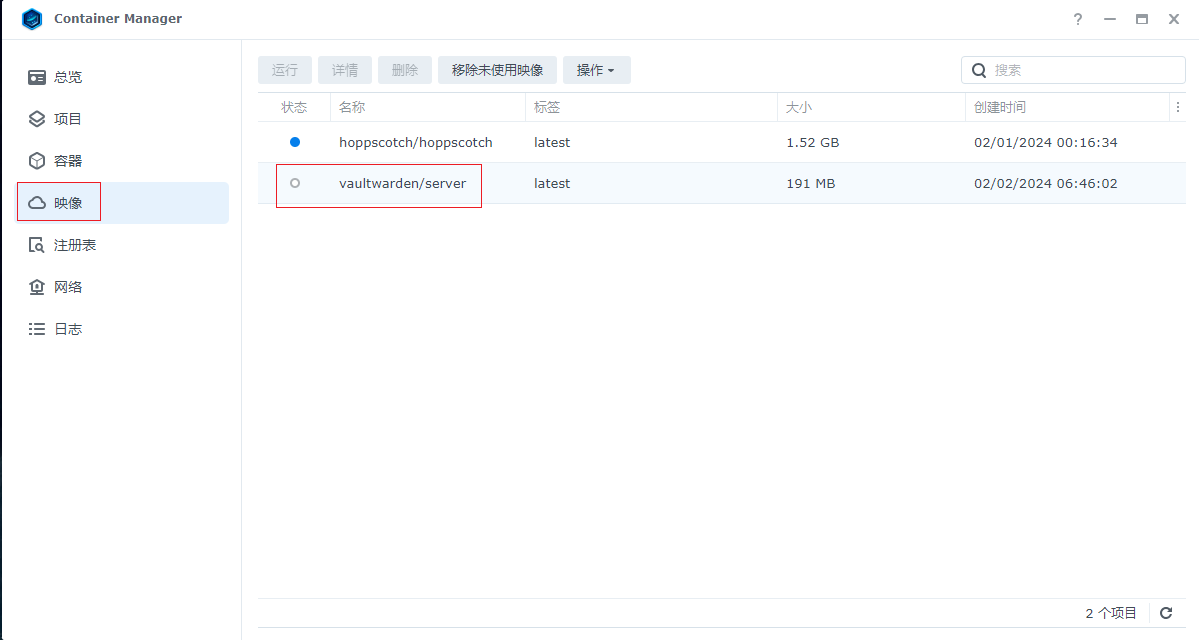1199x640 pixels.
Task: Click the Container Manager logo icon
Action: pos(32,18)
